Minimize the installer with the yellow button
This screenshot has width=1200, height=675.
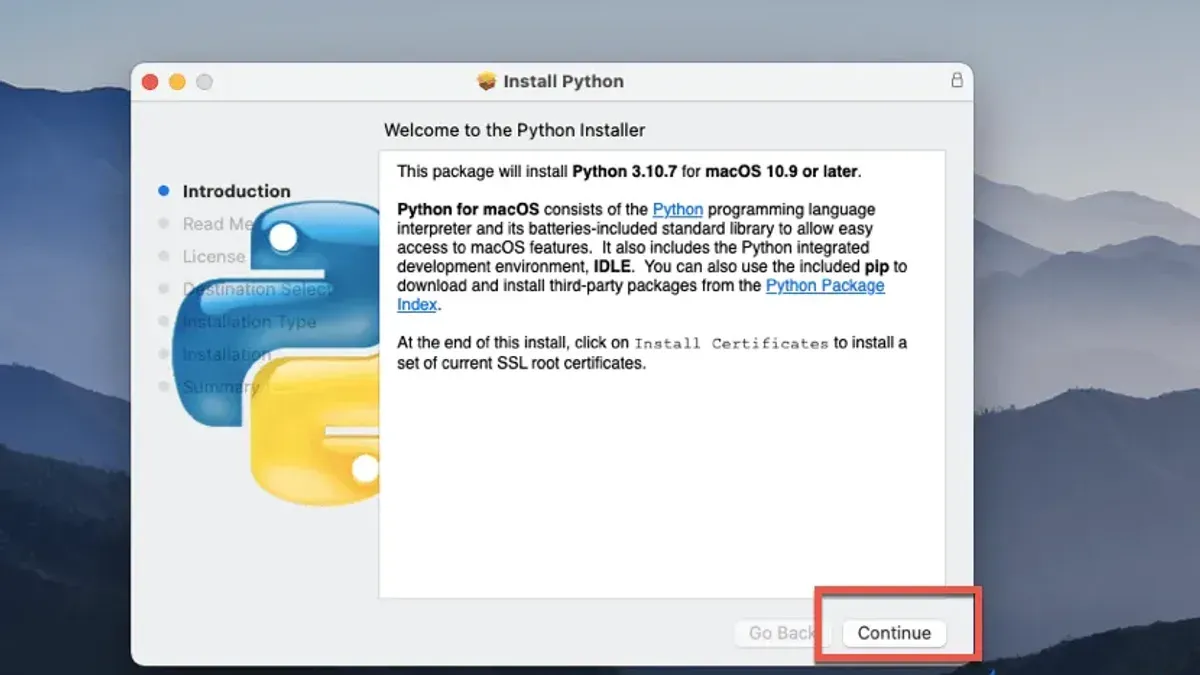pos(177,82)
